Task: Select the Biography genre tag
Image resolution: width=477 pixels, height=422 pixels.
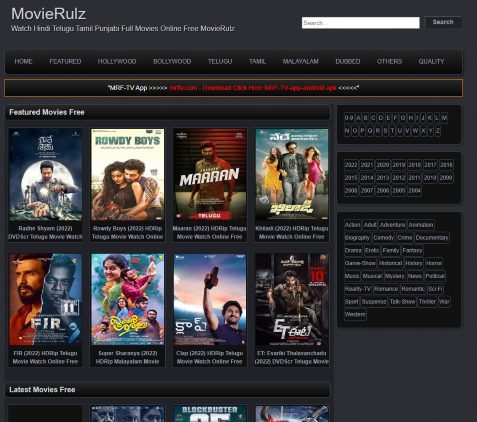Action: pyautogui.click(x=357, y=238)
